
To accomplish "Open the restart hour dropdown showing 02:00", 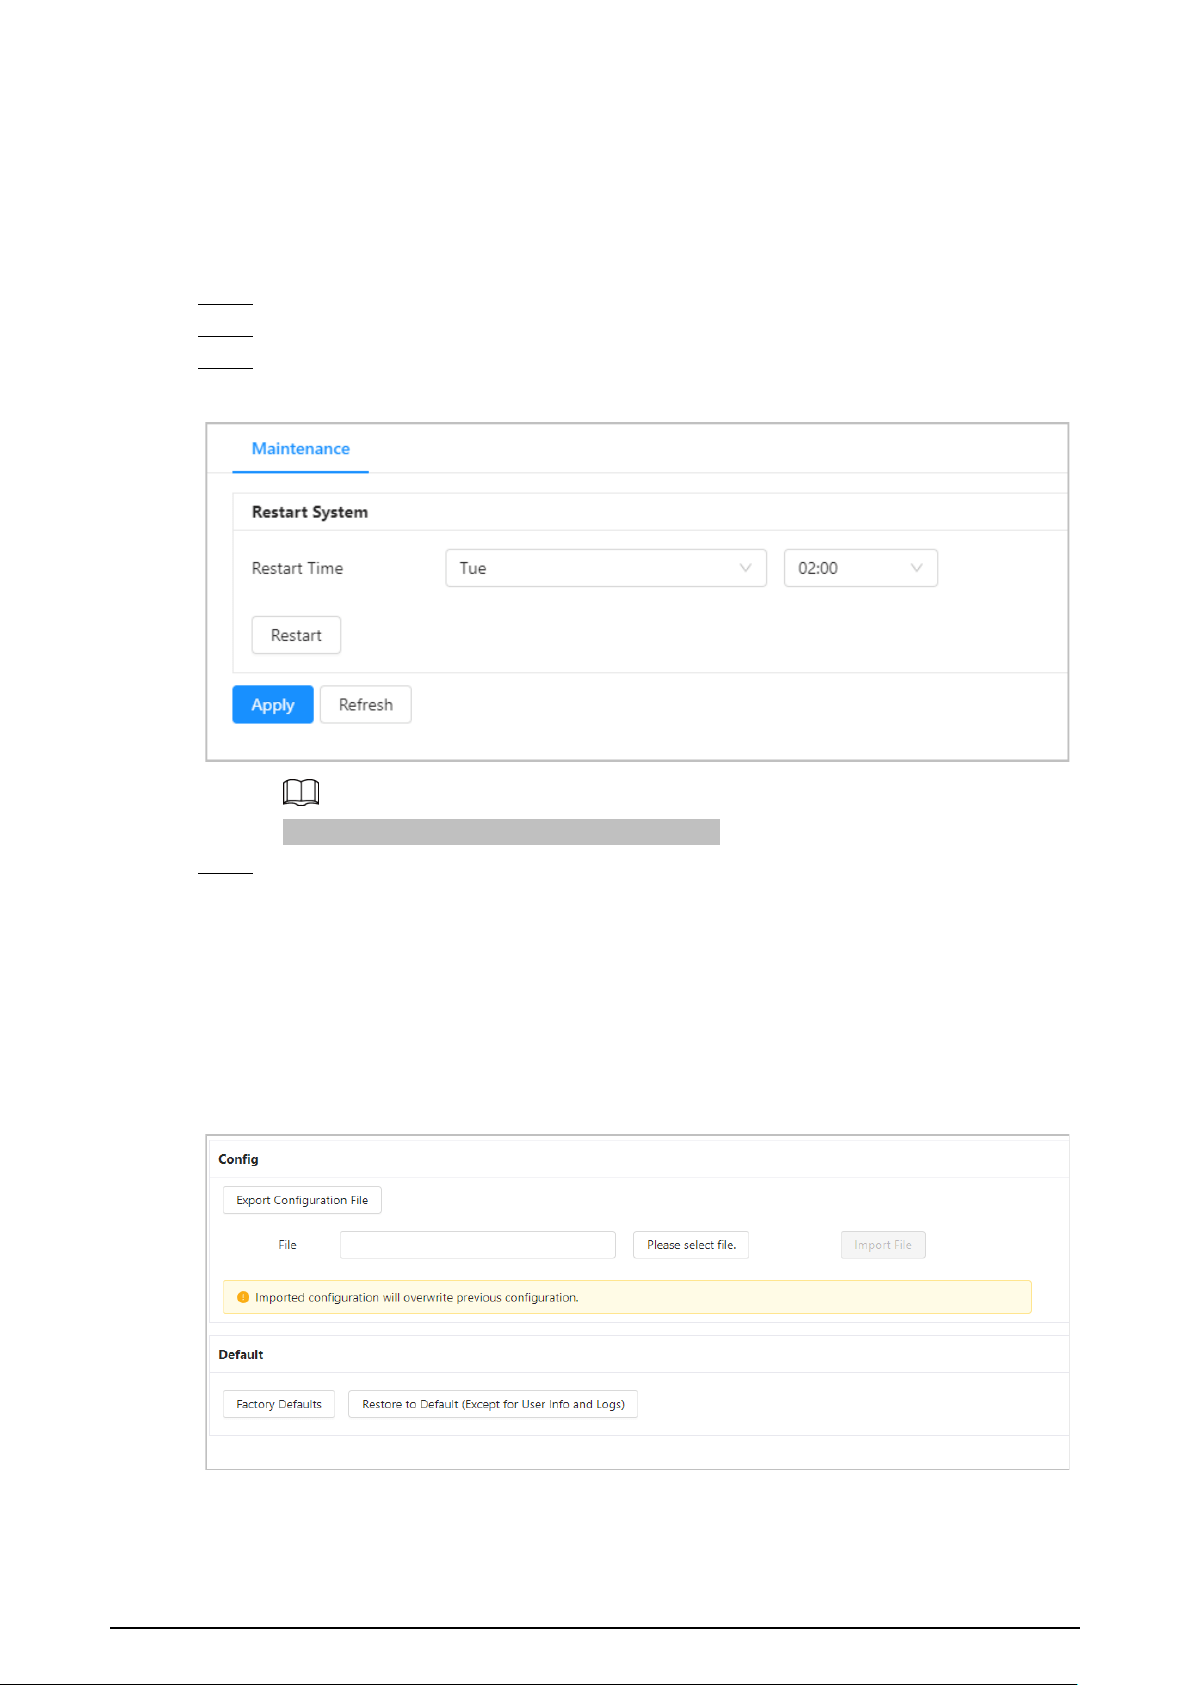I will [861, 568].
